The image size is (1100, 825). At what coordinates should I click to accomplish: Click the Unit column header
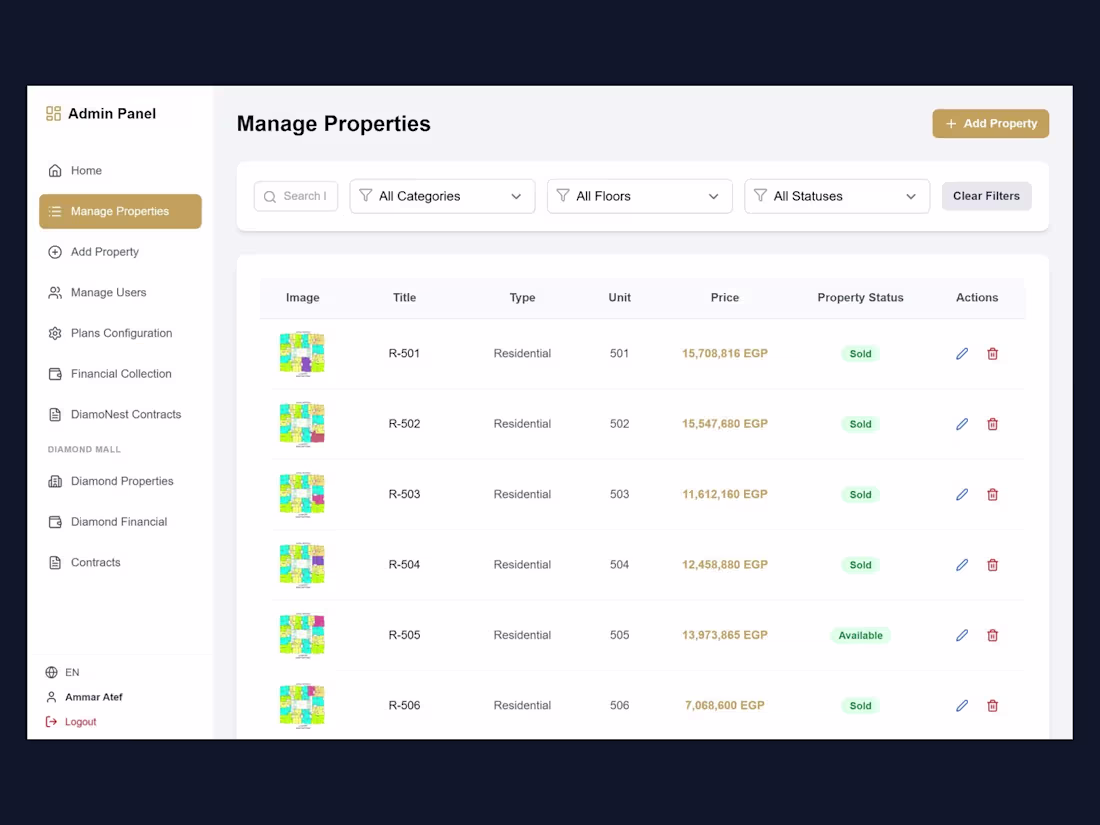(619, 297)
